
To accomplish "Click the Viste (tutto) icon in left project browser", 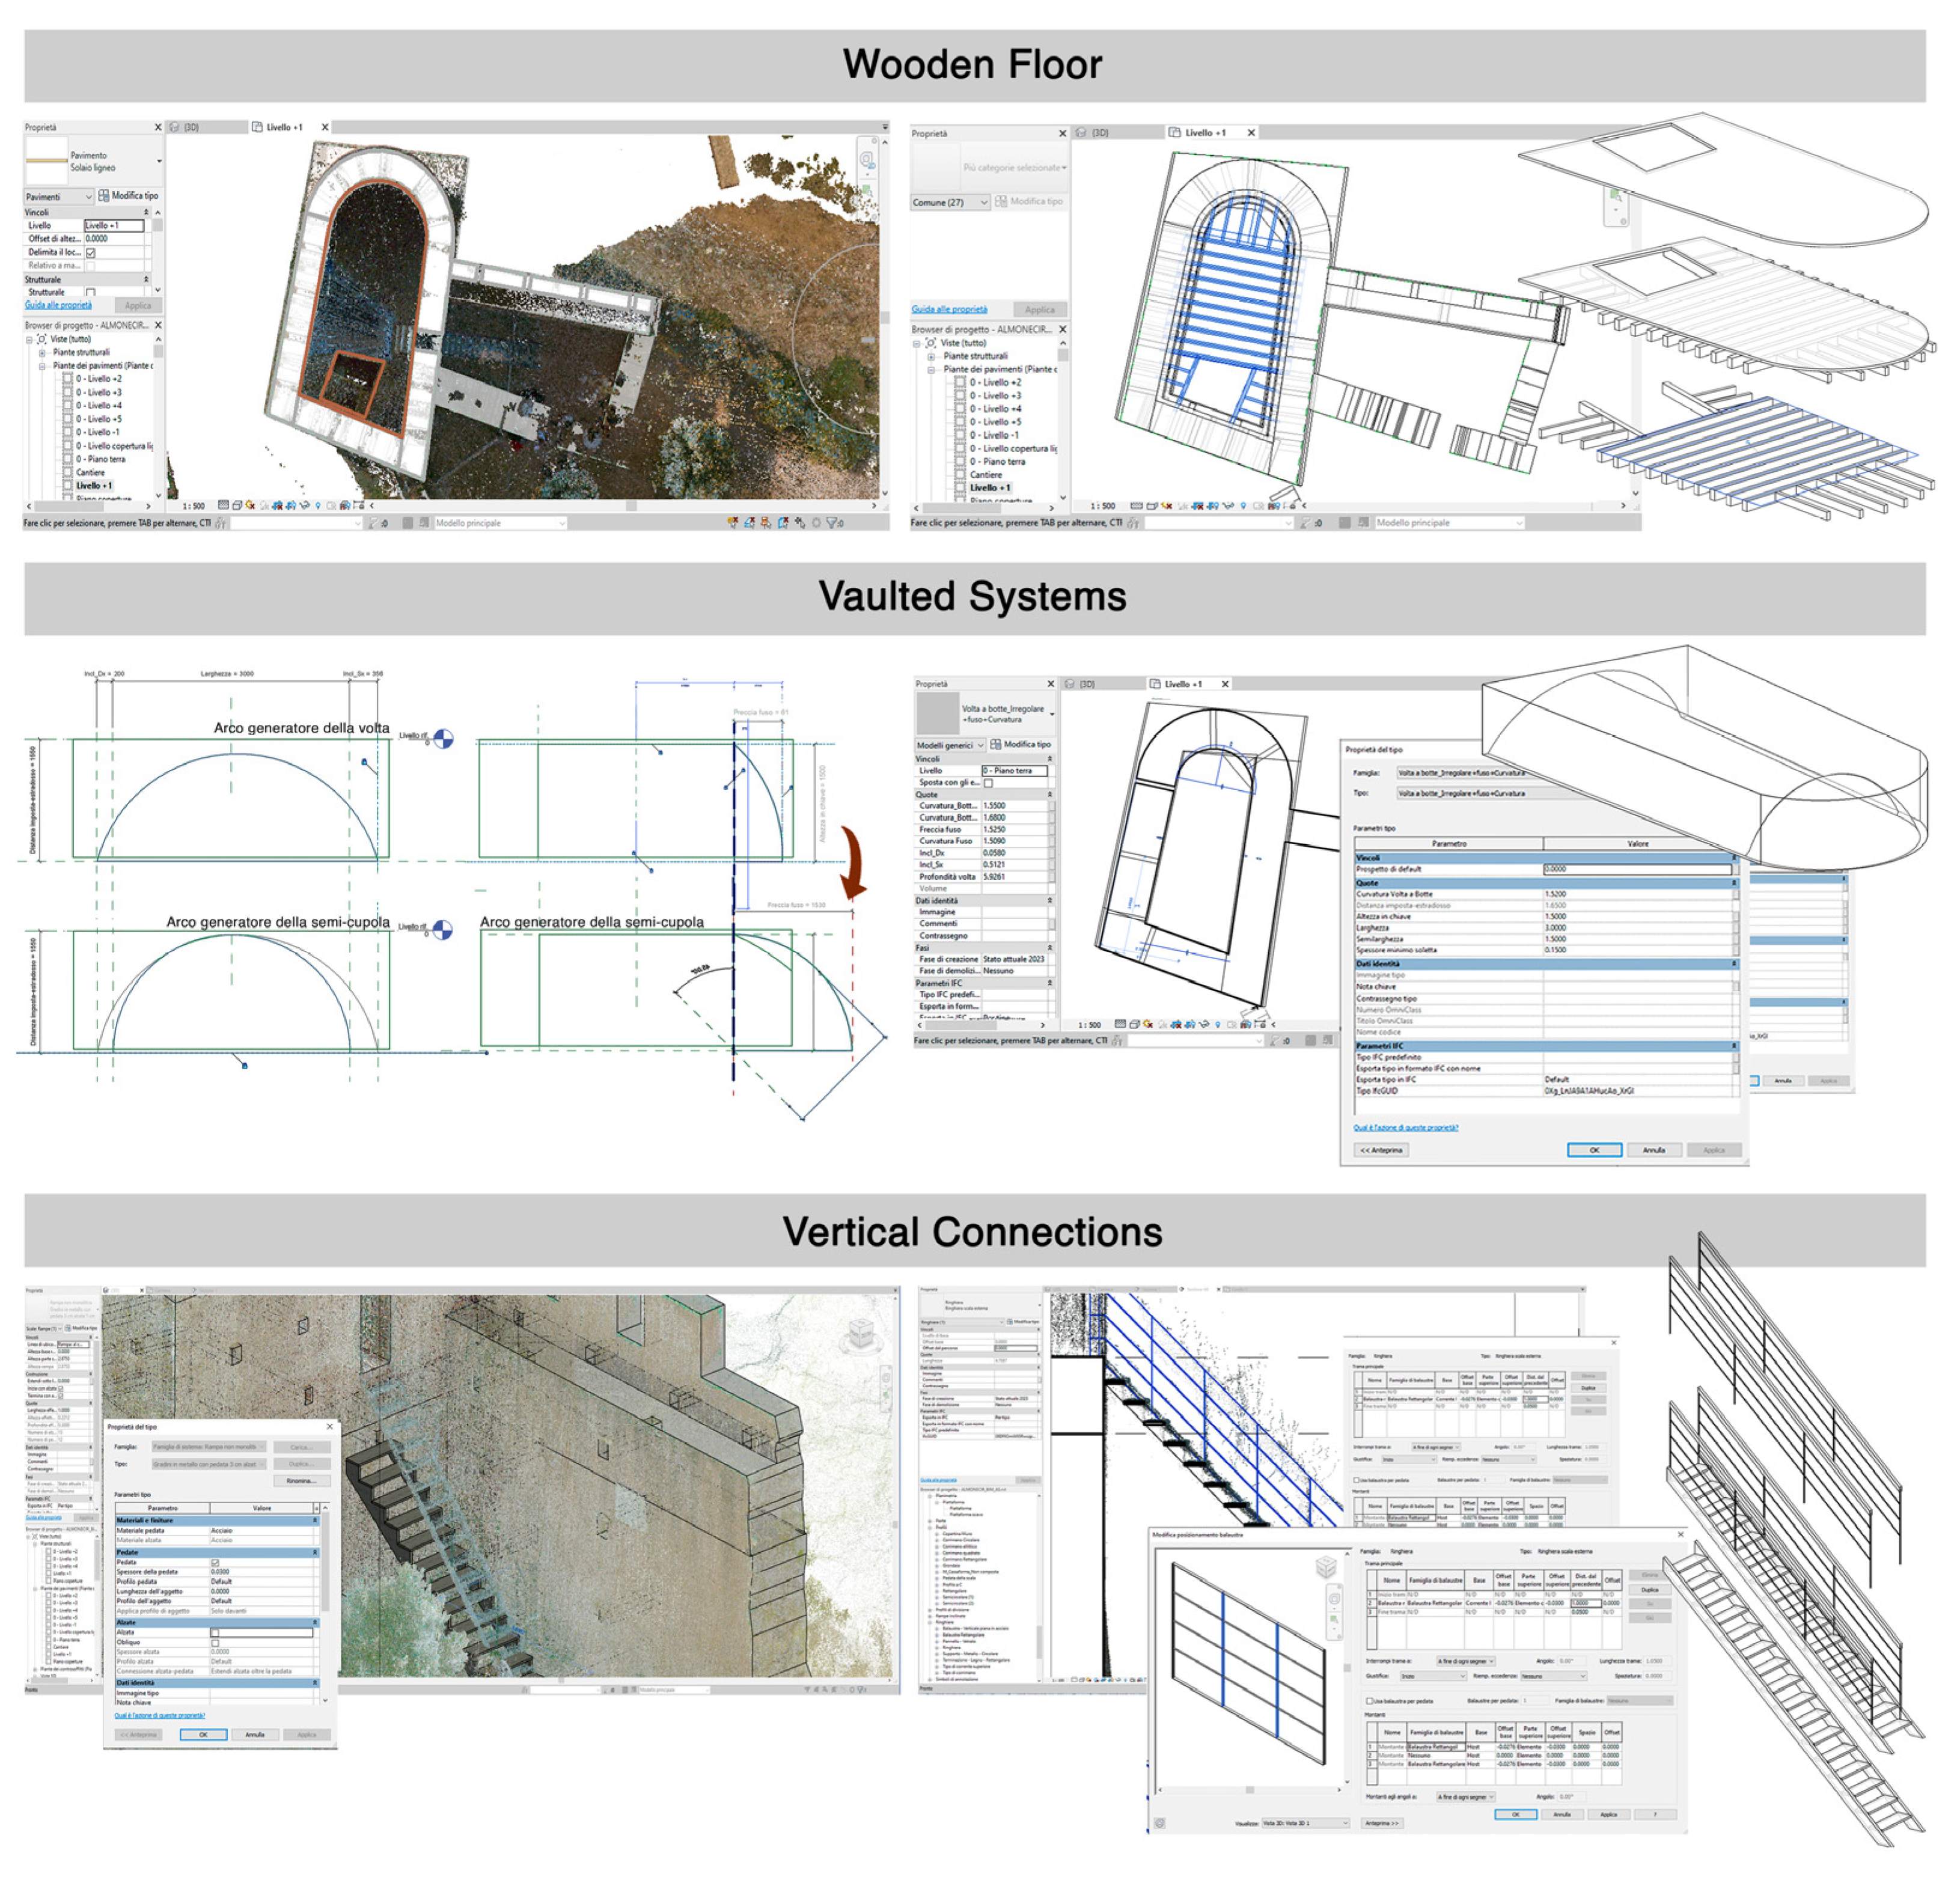I will pyautogui.click(x=42, y=339).
